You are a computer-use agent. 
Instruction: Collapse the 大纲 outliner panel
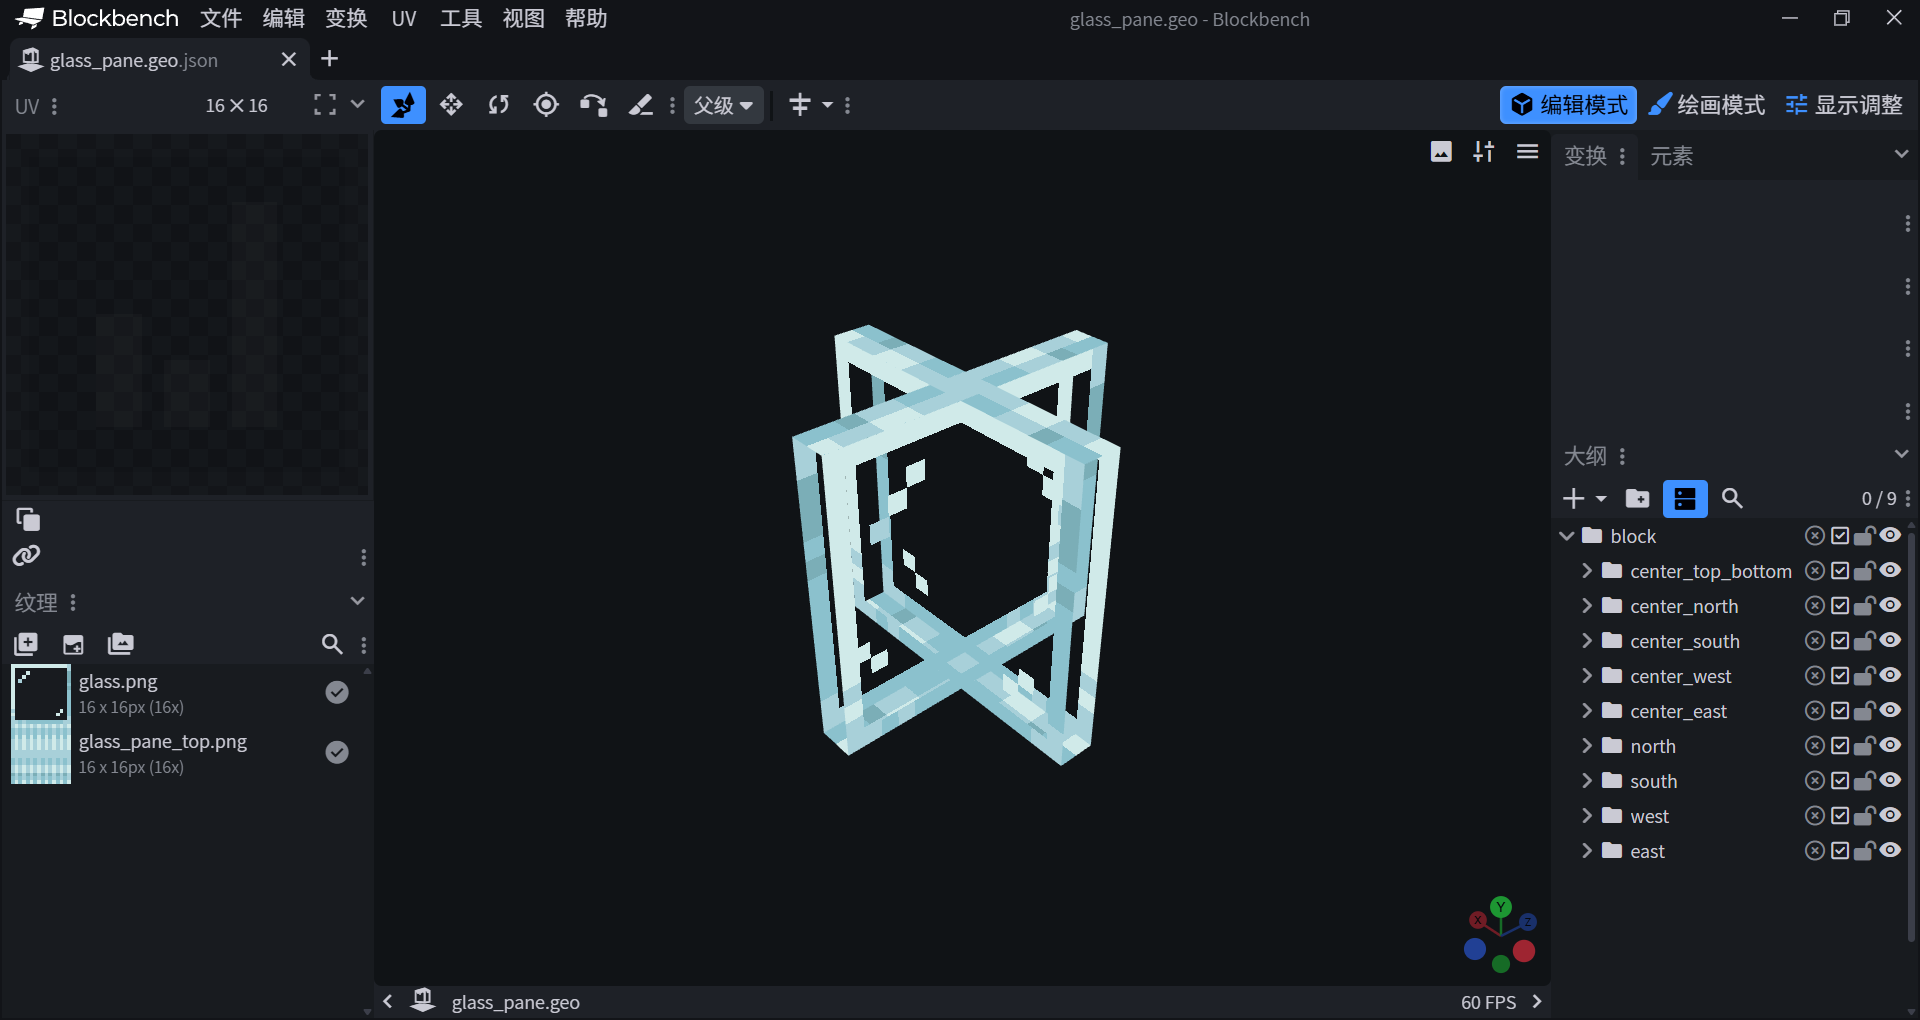(1901, 455)
